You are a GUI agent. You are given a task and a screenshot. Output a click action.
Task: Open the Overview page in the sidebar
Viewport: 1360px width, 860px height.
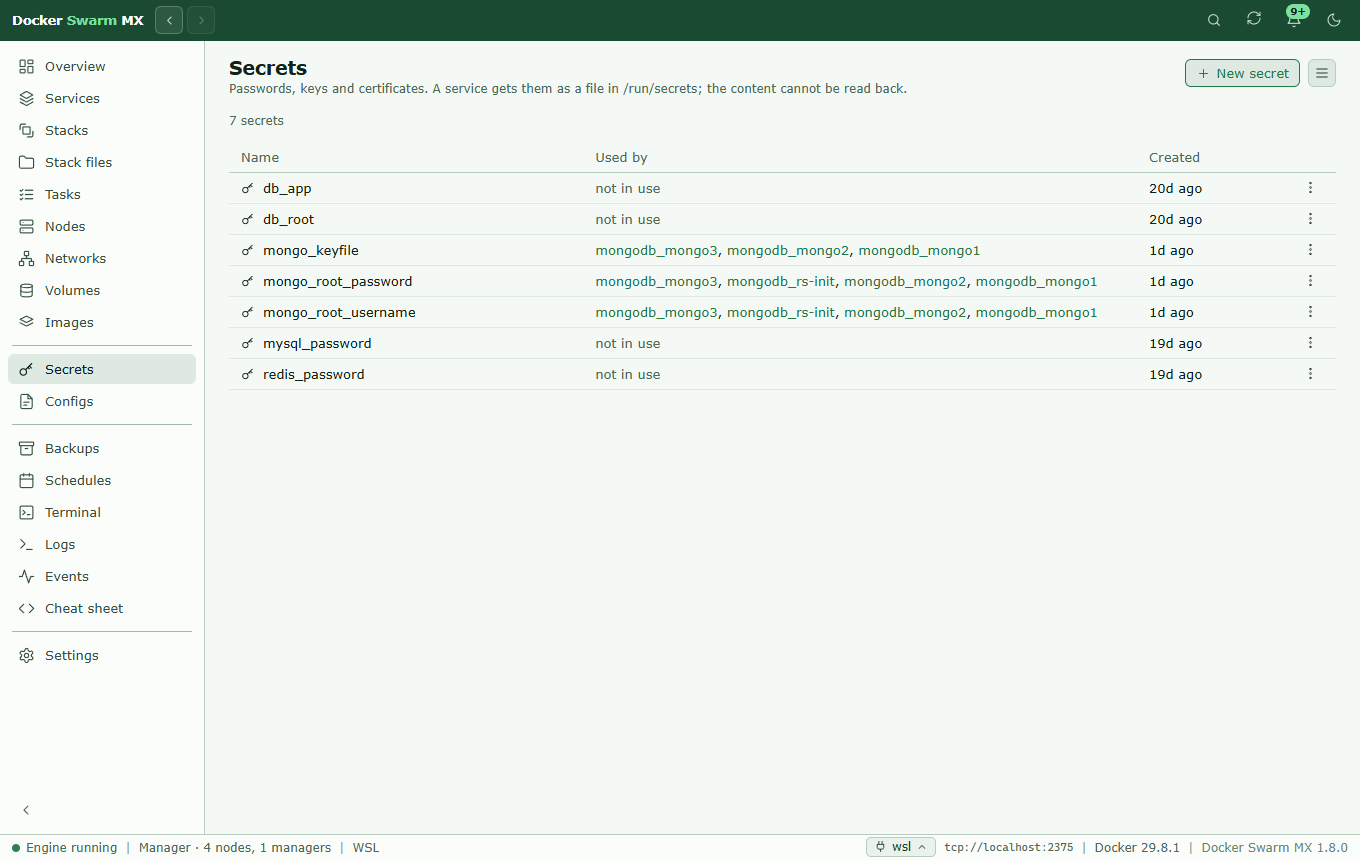click(102, 66)
